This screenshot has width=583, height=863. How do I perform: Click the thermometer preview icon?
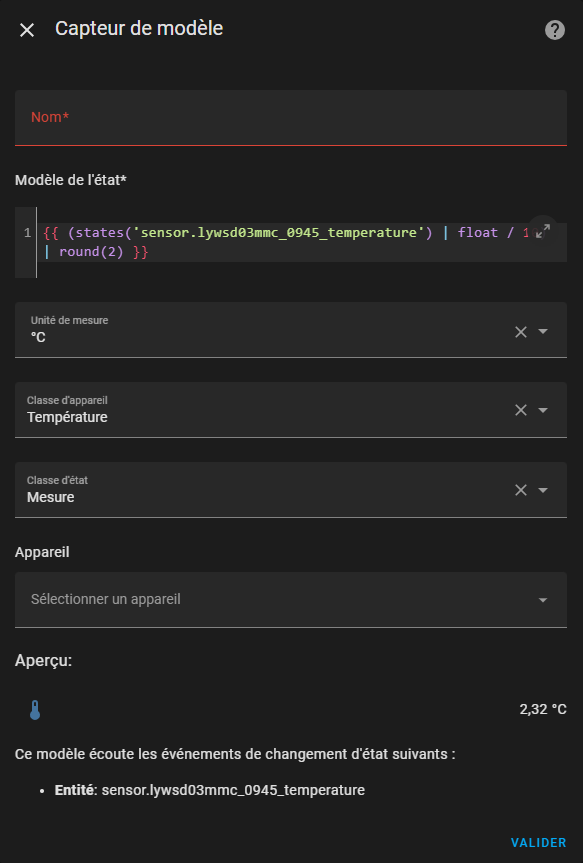click(x=35, y=710)
